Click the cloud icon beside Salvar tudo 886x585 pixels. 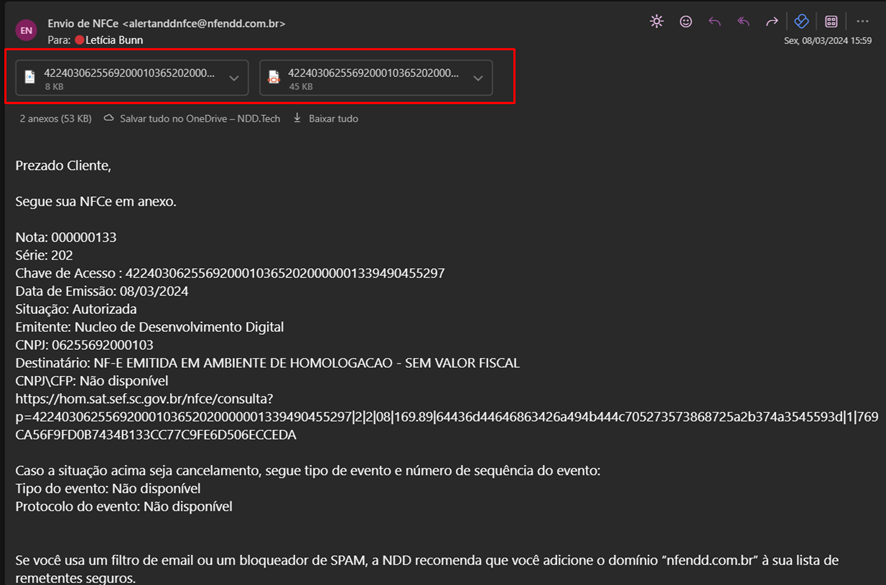pyautogui.click(x=109, y=118)
